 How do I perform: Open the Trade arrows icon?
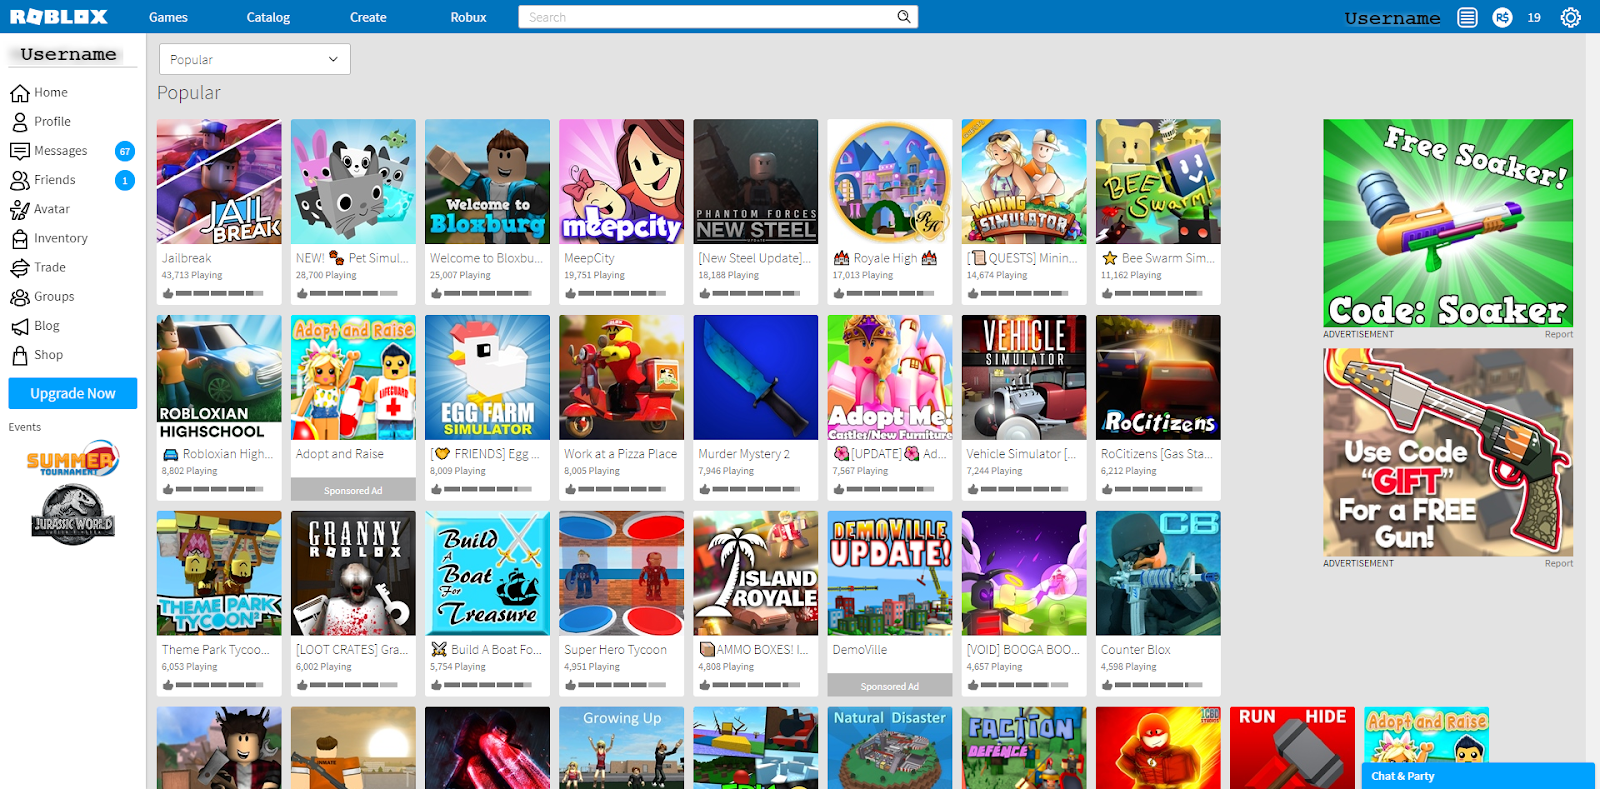(x=20, y=268)
